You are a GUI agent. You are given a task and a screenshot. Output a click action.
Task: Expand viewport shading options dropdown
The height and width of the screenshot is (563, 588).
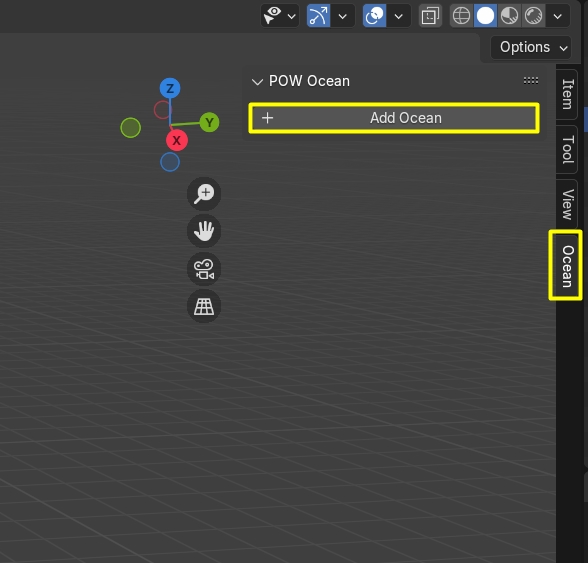(558, 16)
